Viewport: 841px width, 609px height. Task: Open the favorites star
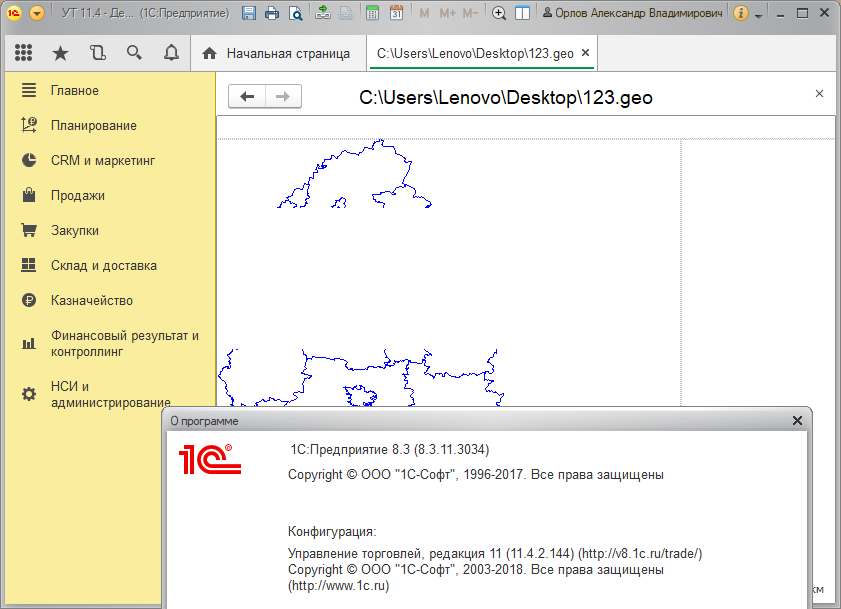point(61,53)
